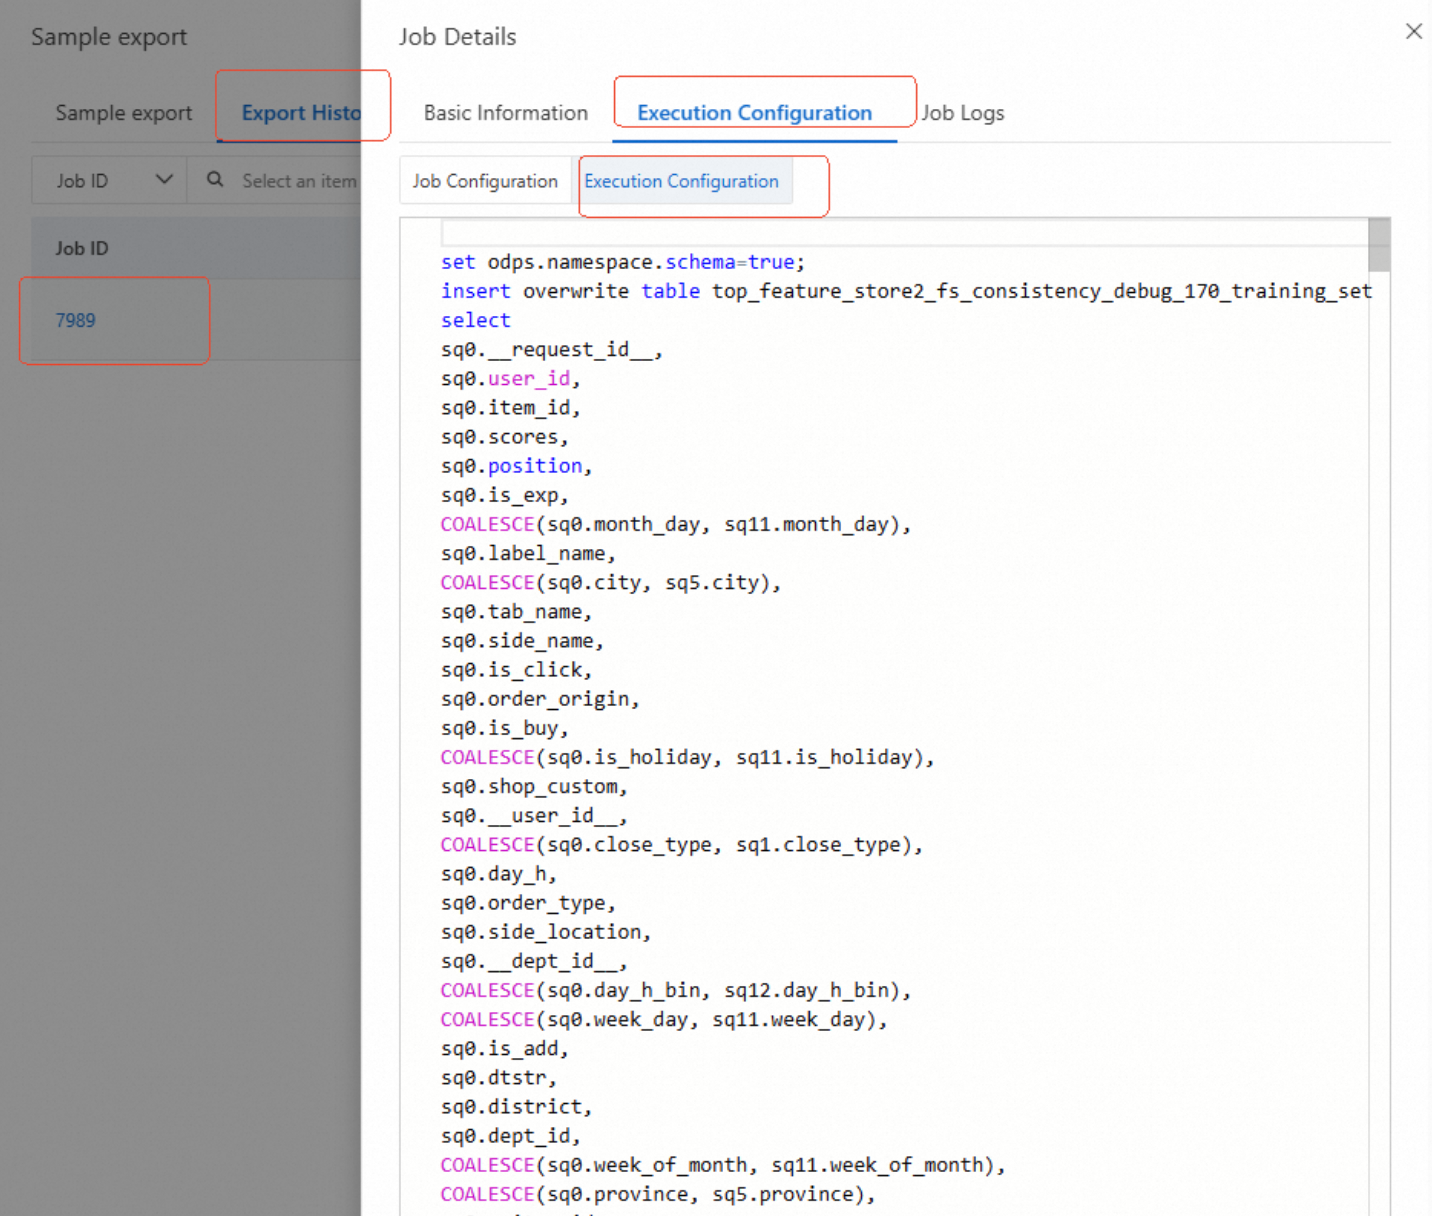The image size is (1432, 1216).
Task: Click the COALESCE city code line
Action: [610, 582]
